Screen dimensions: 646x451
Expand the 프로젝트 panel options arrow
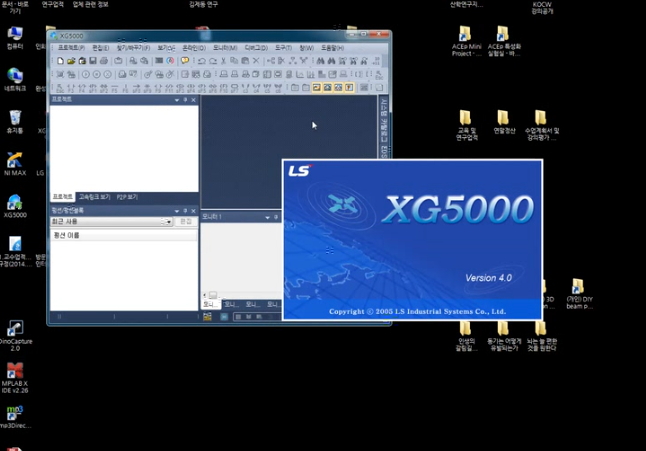click(177, 100)
